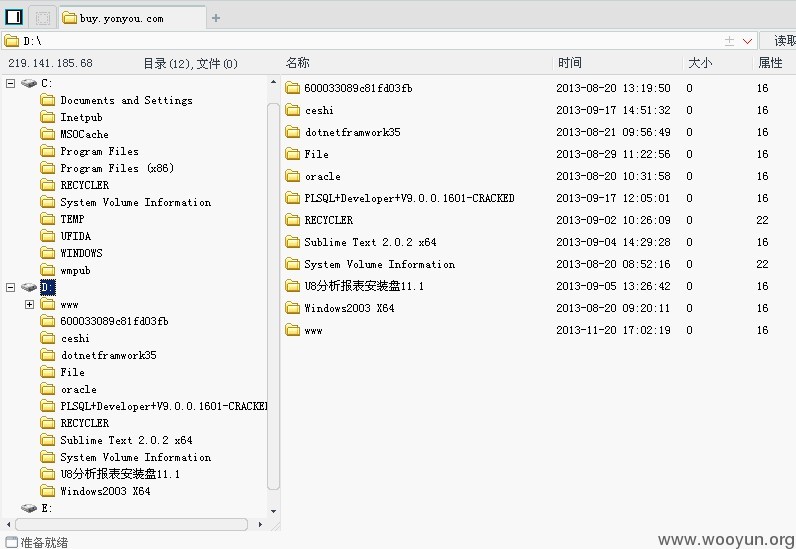Select Documents and Settings folder in tree
This screenshot has width=796, height=549.
click(x=126, y=101)
